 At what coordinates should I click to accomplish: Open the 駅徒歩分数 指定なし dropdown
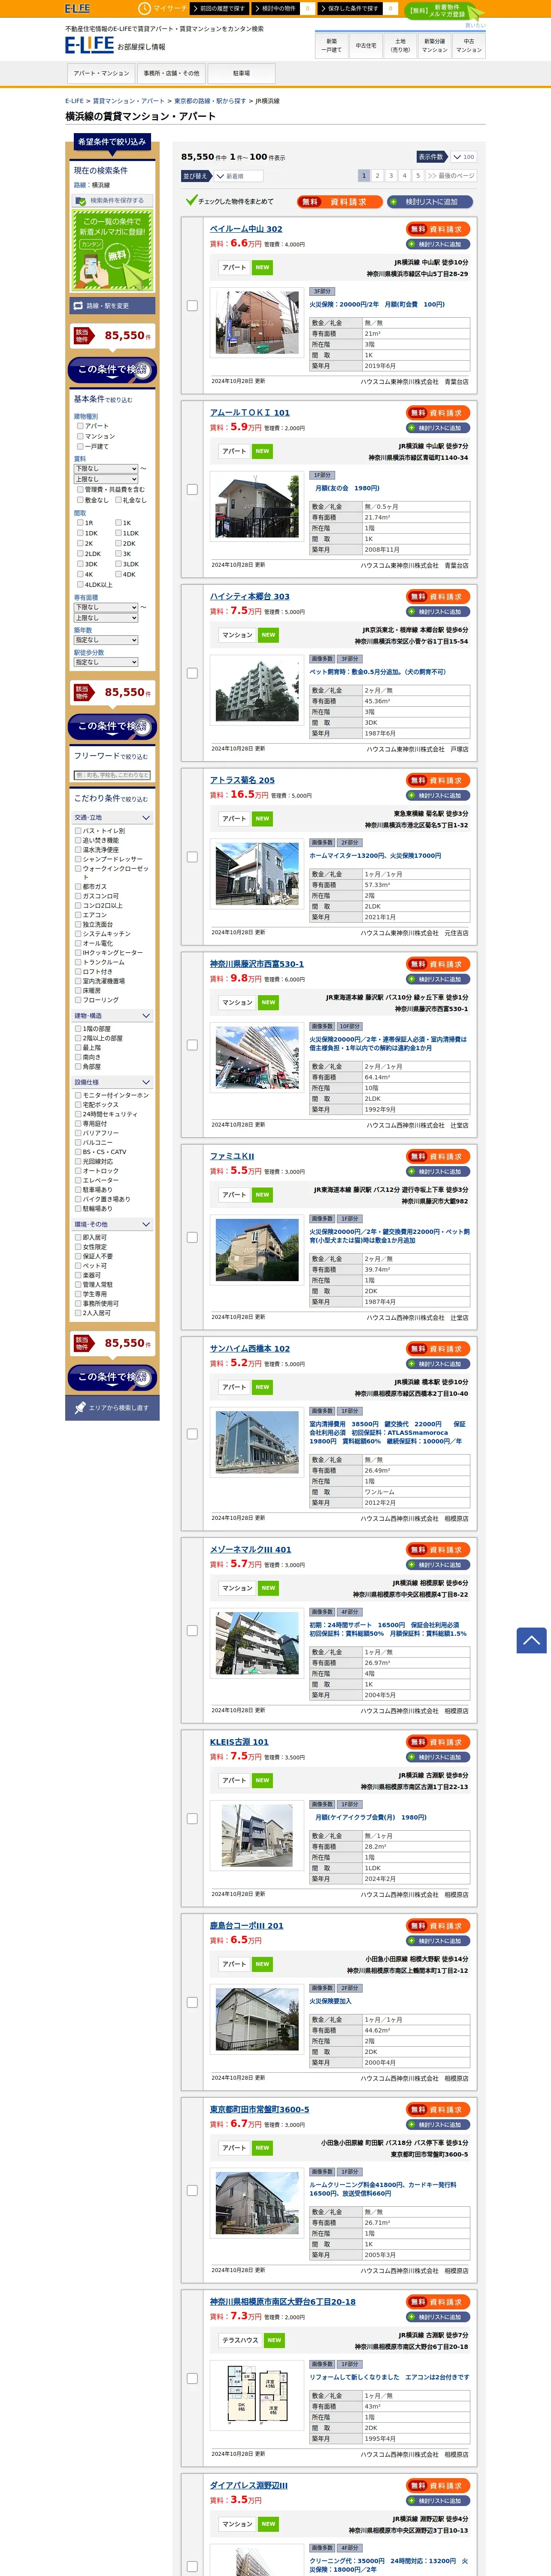[106, 662]
